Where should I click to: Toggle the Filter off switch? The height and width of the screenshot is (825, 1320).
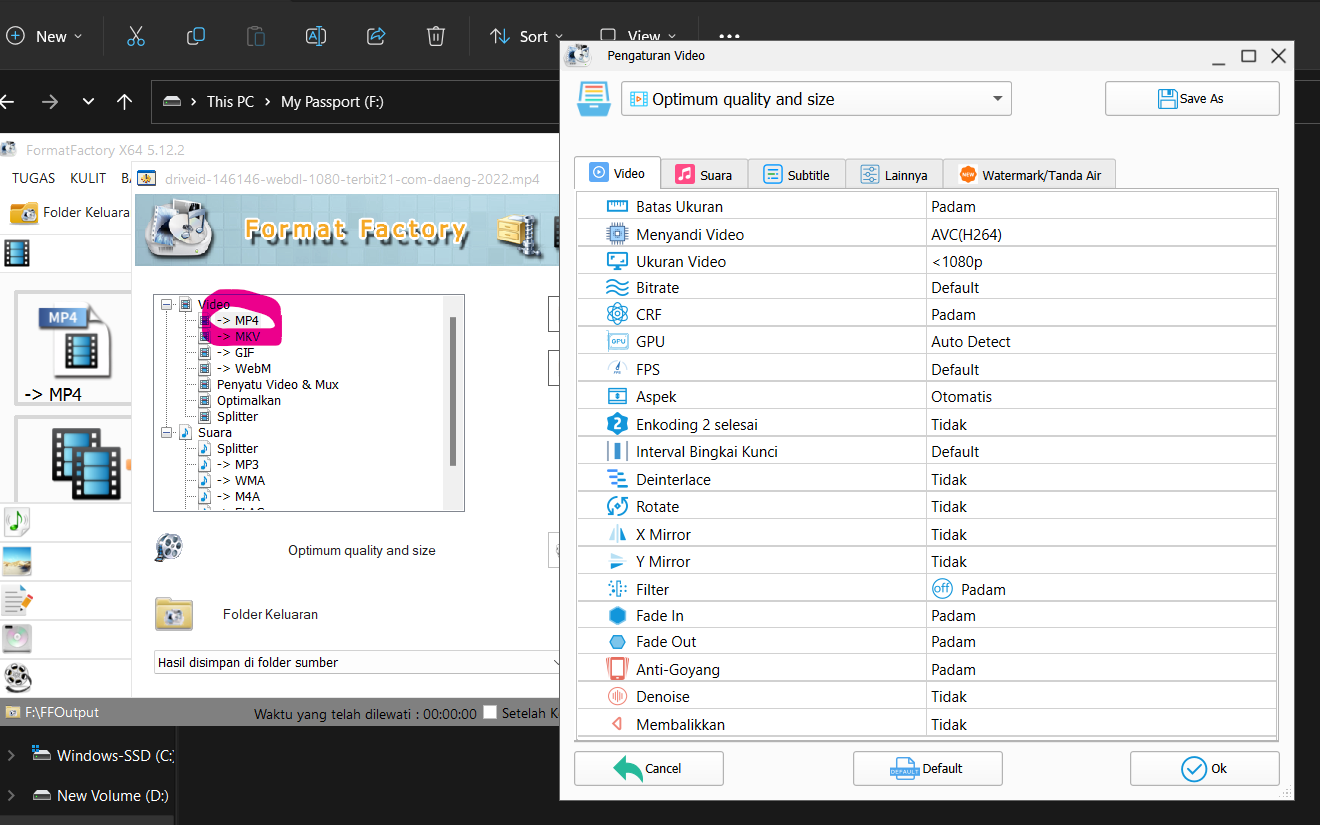click(942, 588)
